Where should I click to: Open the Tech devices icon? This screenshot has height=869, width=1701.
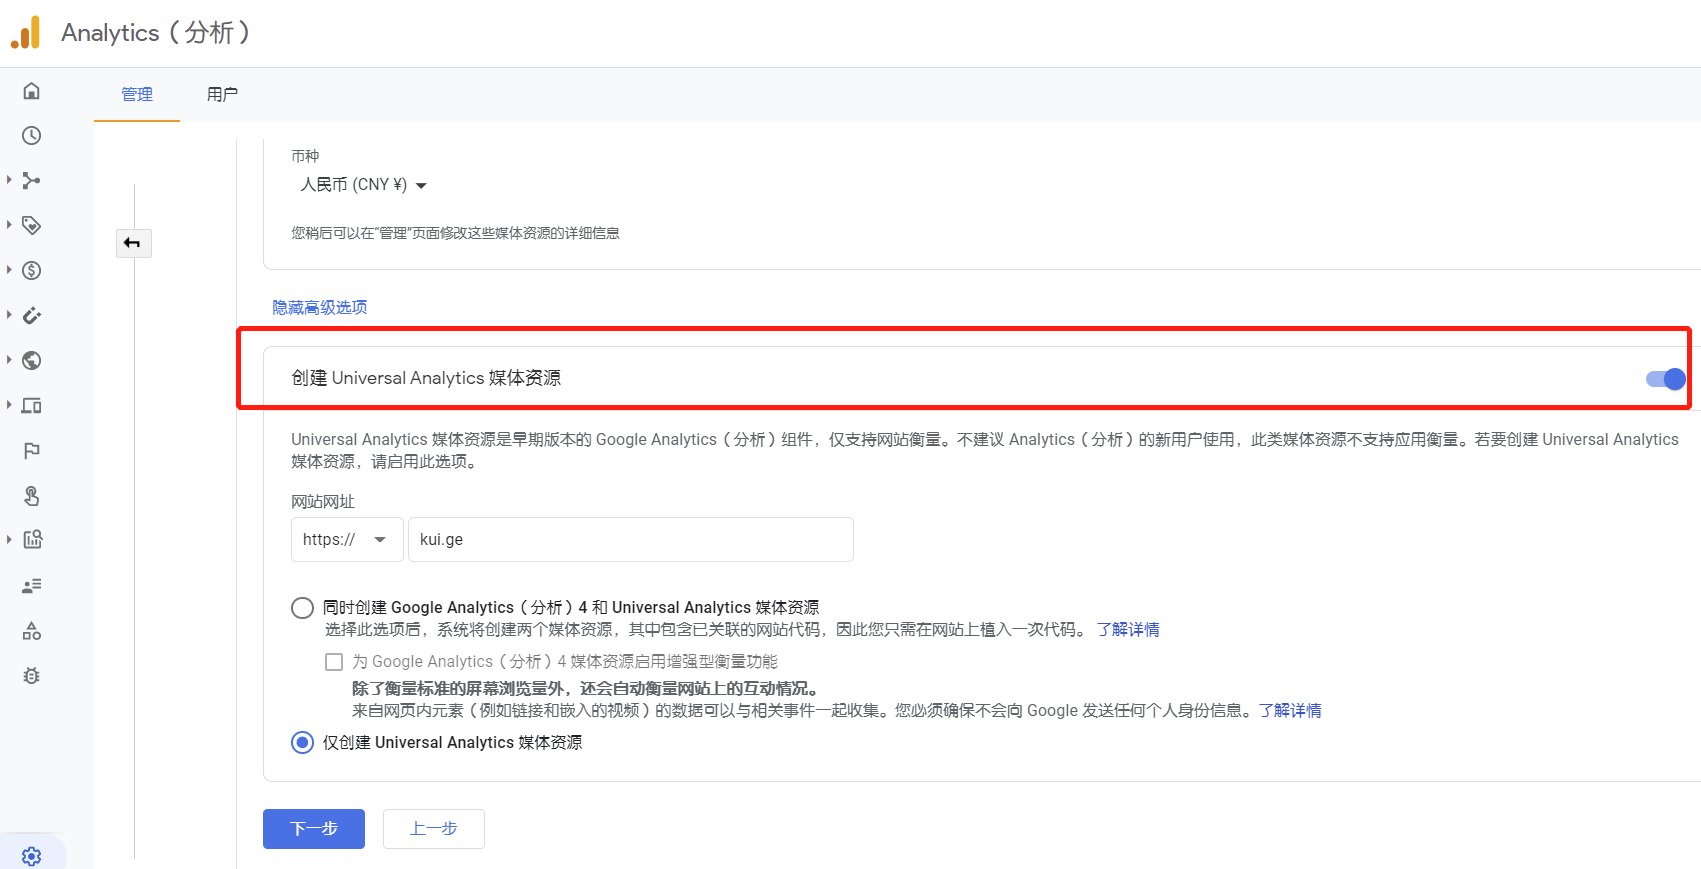[x=32, y=405]
